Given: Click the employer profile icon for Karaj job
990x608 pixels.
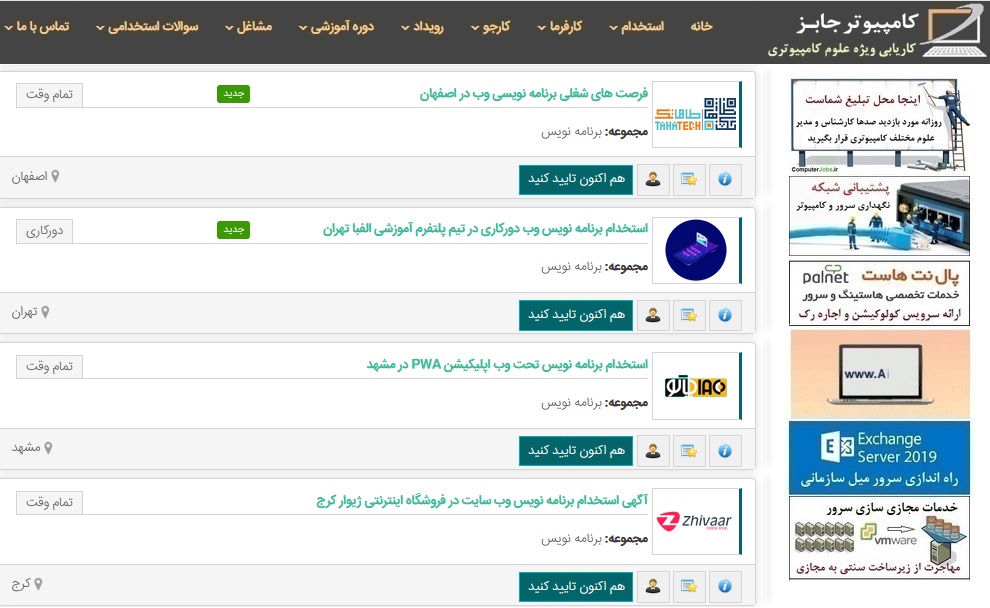Looking at the screenshot, I should (x=653, y=587).
